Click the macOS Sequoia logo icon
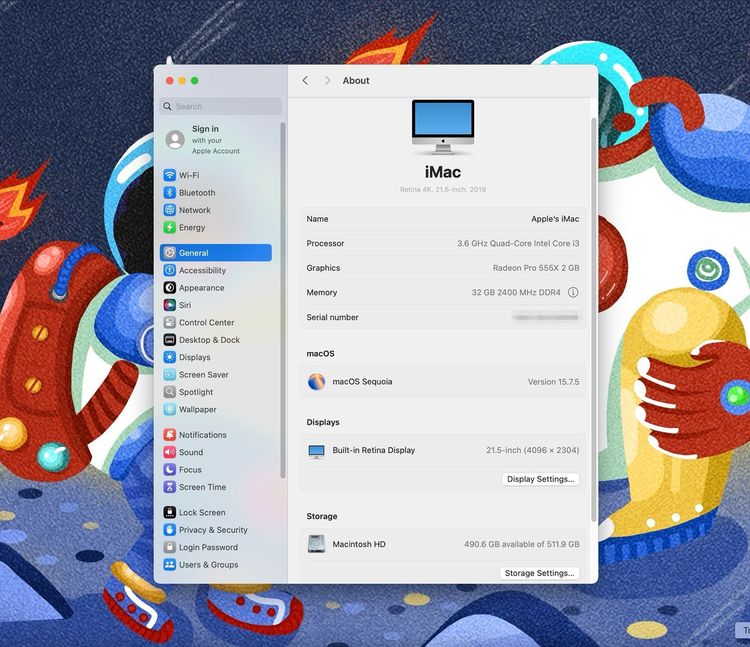The width and height of the screenshot is (750, 647). tap(316, 382)
